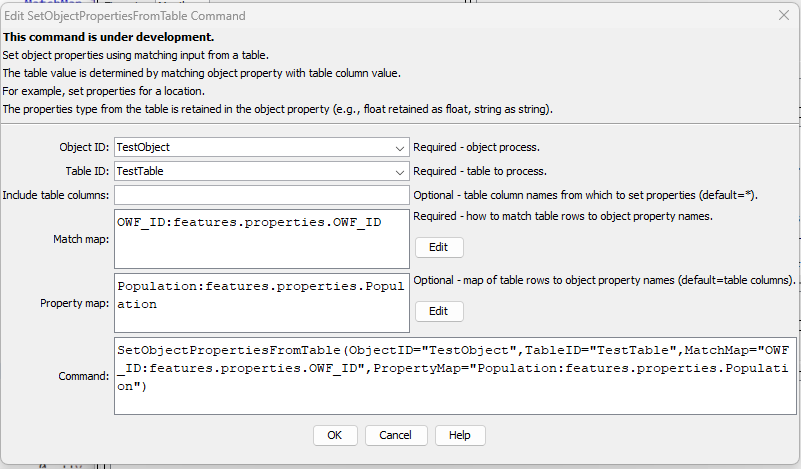Click the "This command is under development." text

108,37
